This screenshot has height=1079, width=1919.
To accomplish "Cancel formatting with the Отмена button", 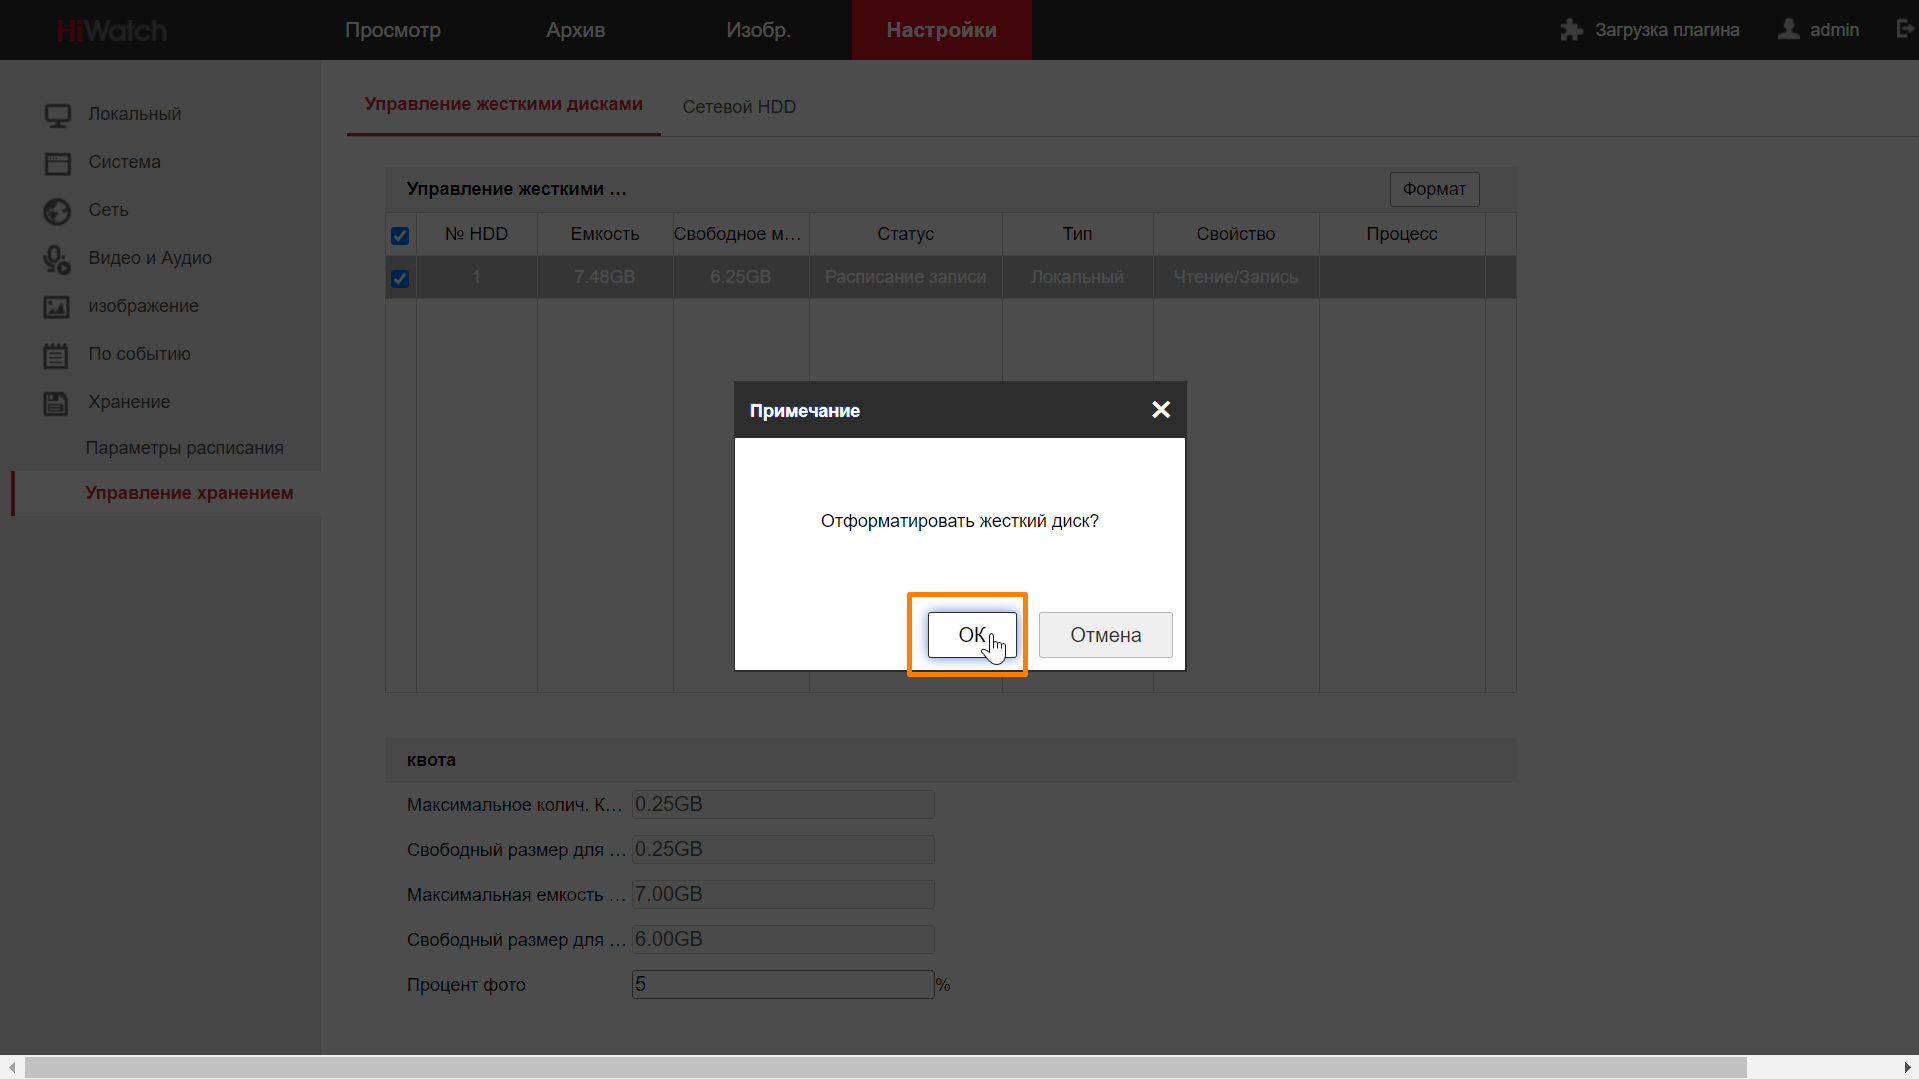I will click(x=1105, y=635).
